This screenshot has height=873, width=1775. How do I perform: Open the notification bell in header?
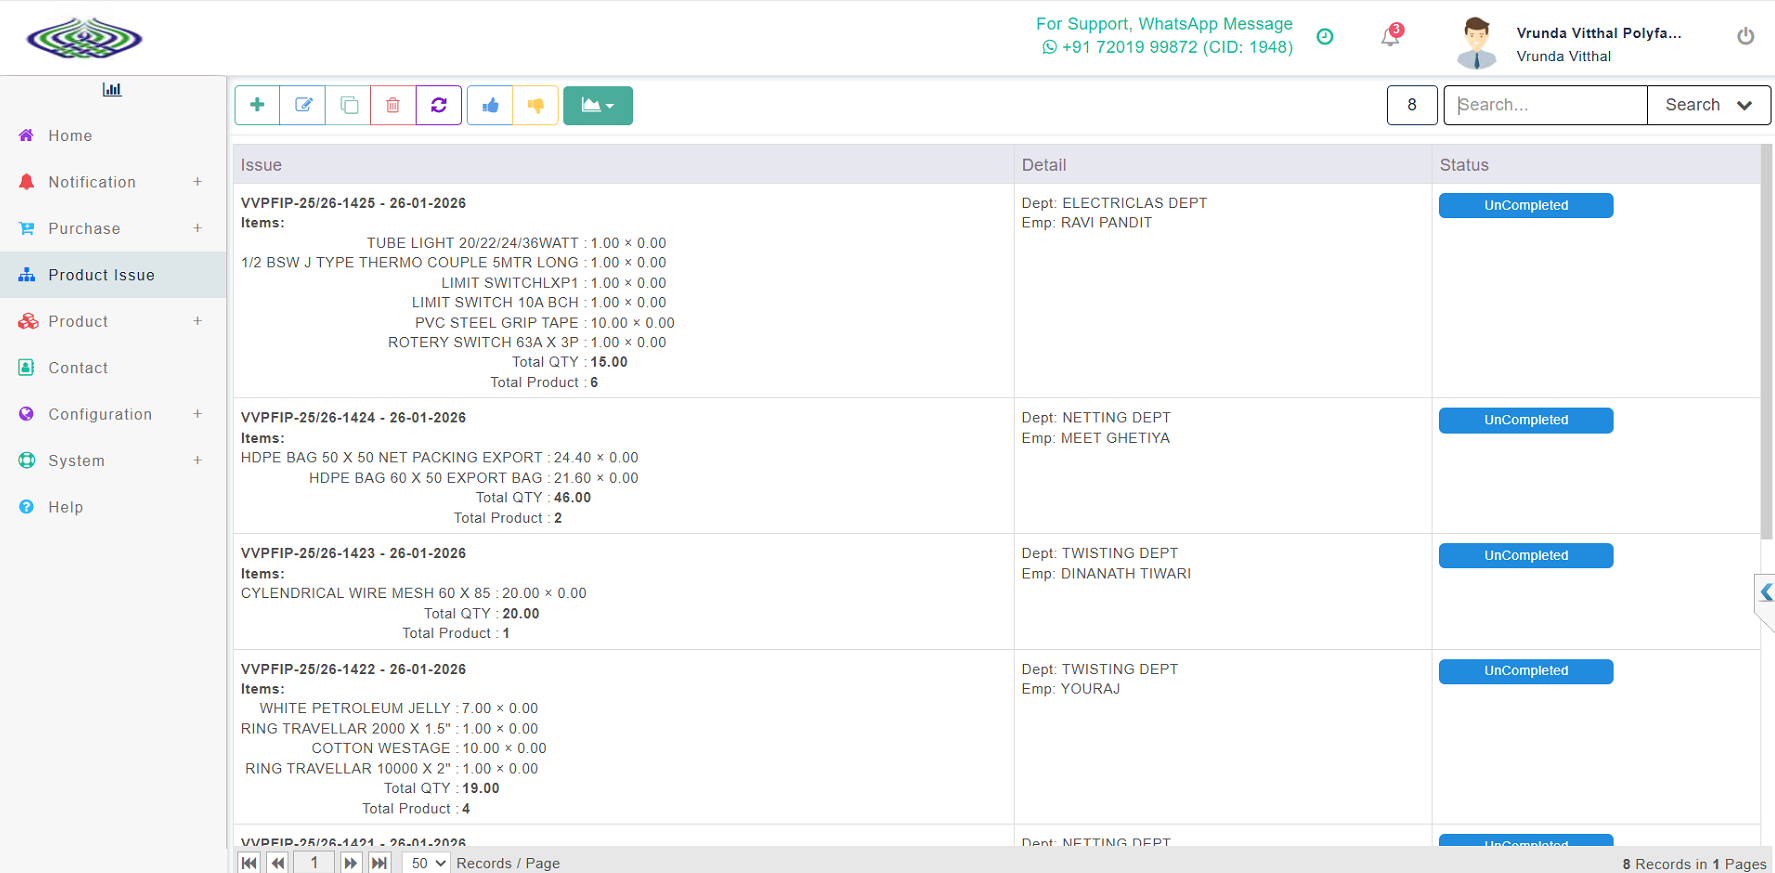coord(1390,37)
